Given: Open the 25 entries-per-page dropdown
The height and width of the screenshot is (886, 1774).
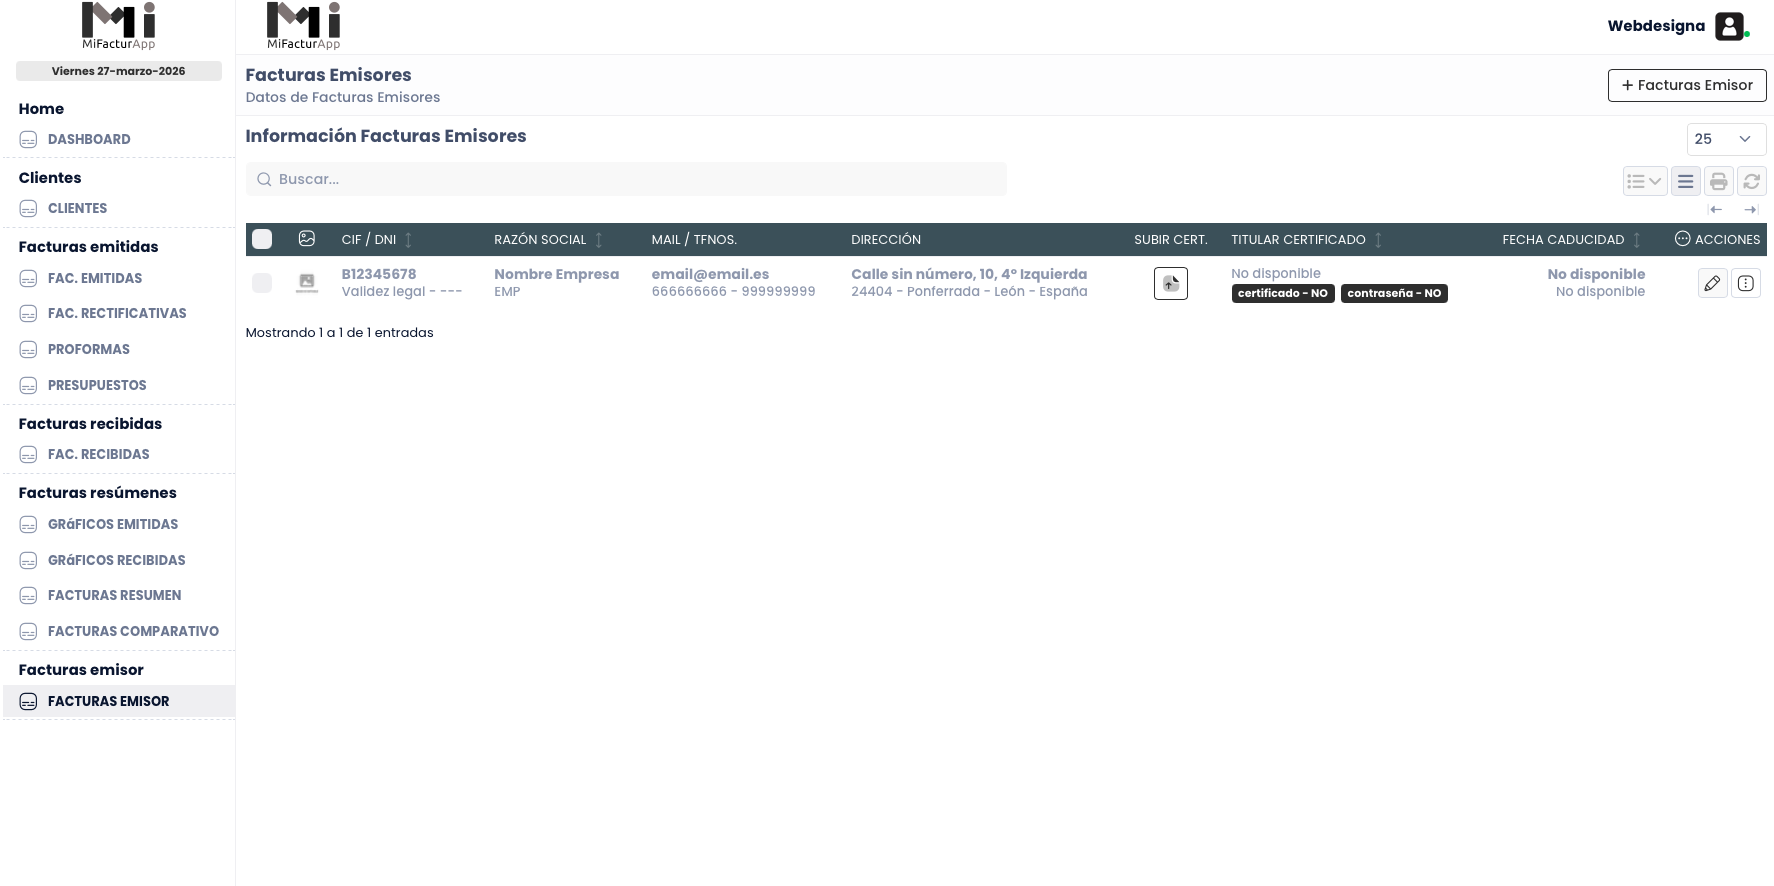Looking at the screenshot, I should 1725,139.
